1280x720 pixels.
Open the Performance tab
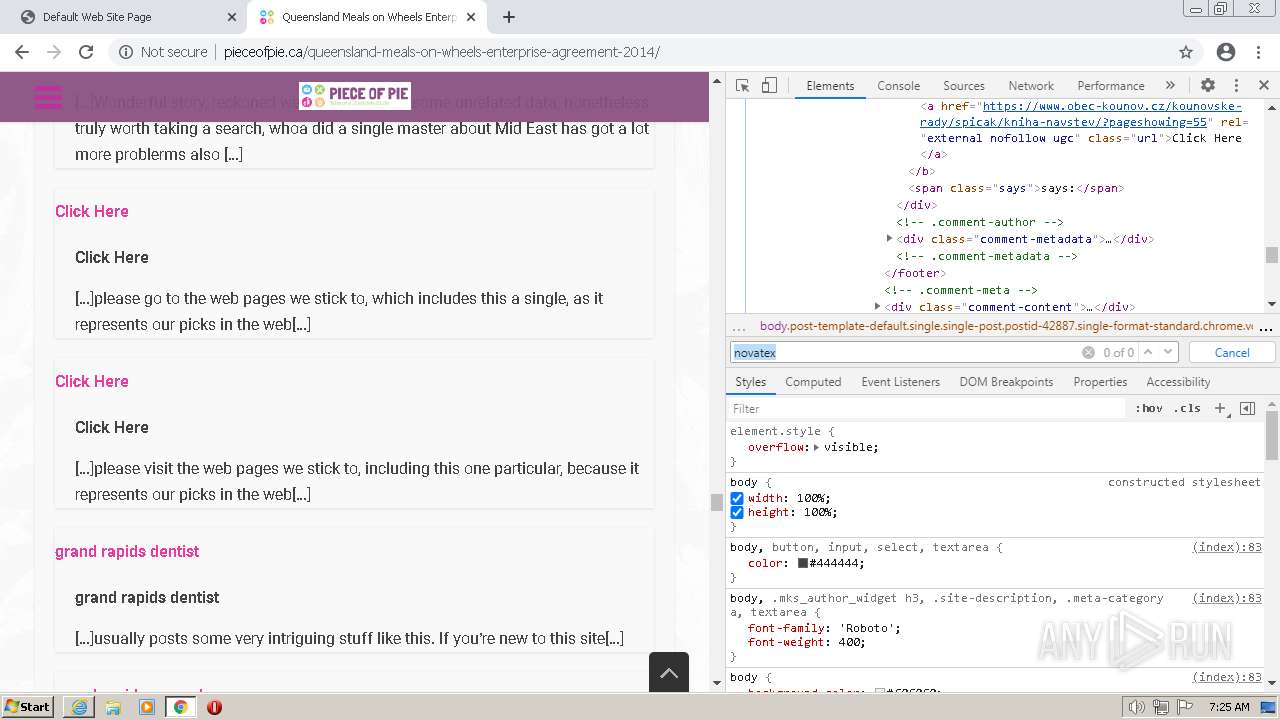point(1110,86)
